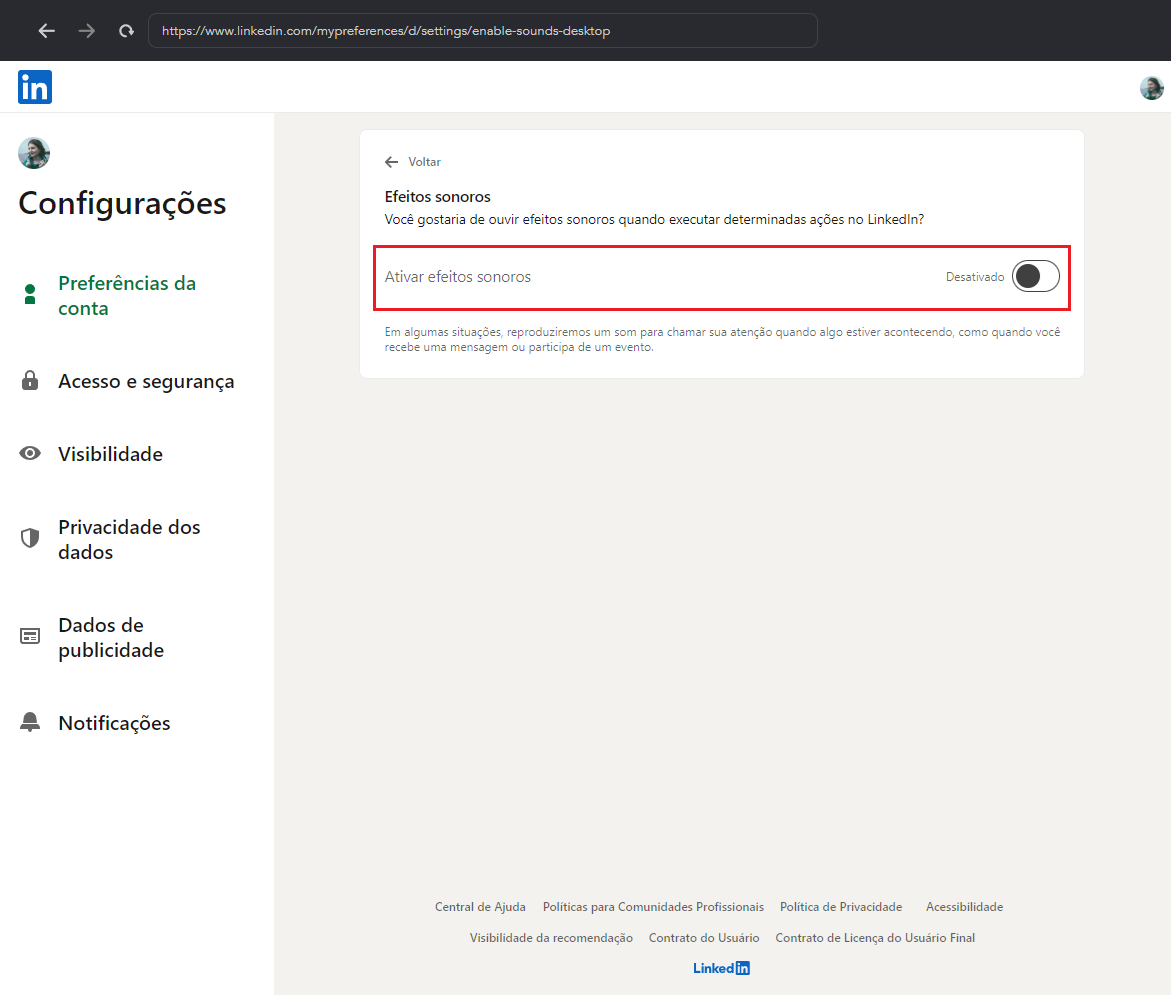Click the LinkedIn logo in the header

[35, 87]
